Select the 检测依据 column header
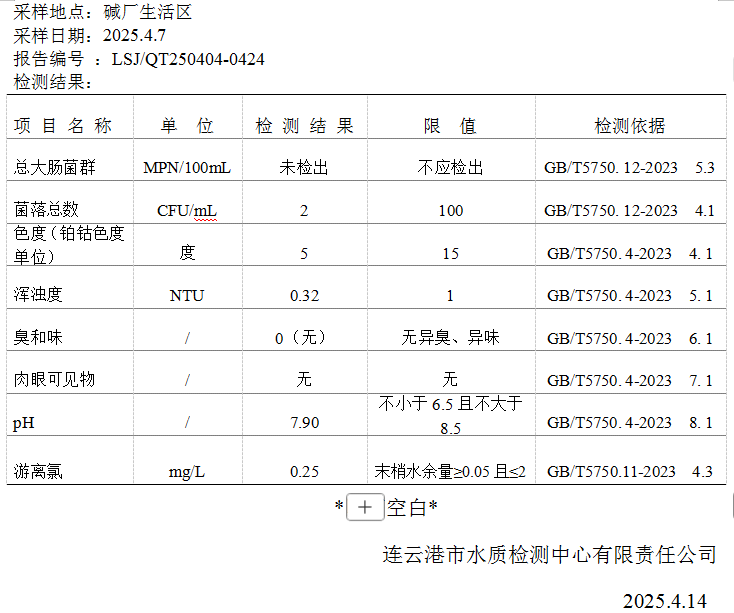This screenshot has width=734, height=613. pyautogui.click(x=629, y=126)
